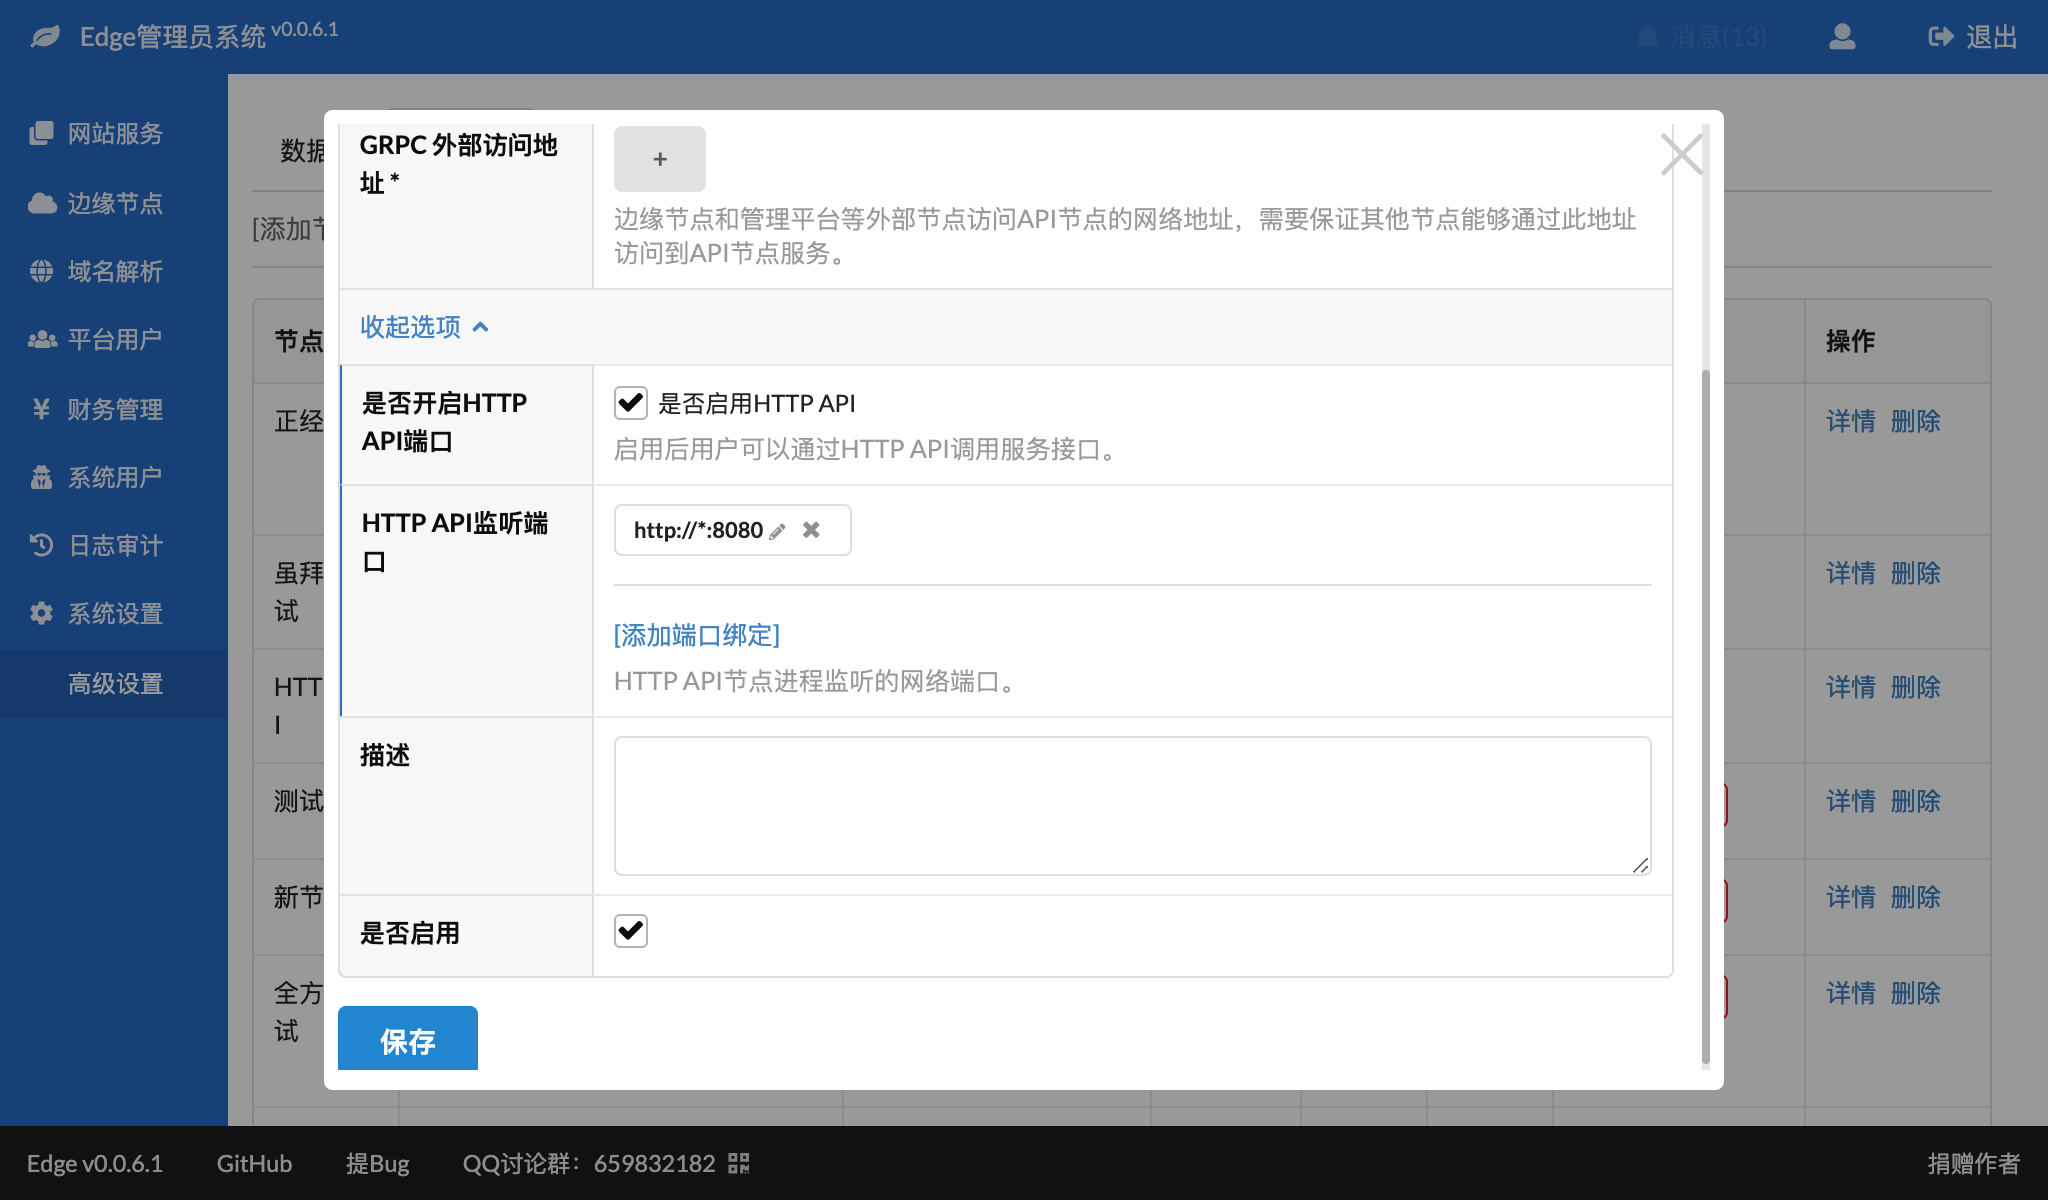Open 详情 for the 测试 row
This screenshot has width=2048, height=1200.
[x=1851, y=801]
